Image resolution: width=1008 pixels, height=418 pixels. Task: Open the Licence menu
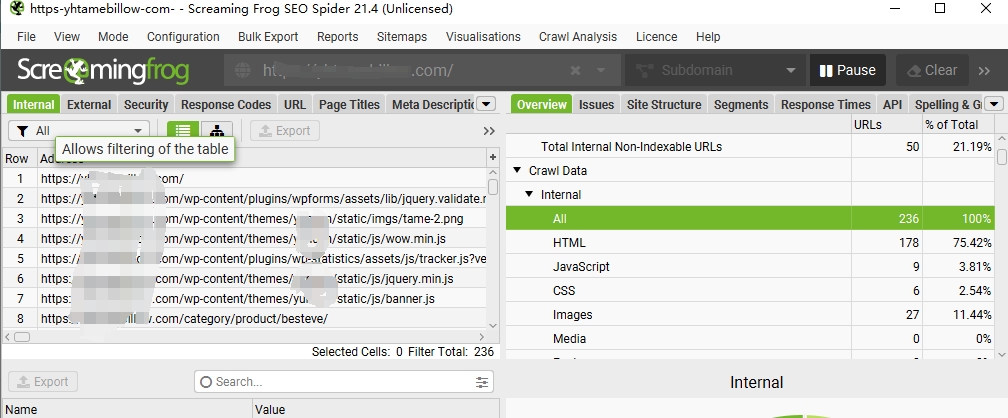[656, 37]
